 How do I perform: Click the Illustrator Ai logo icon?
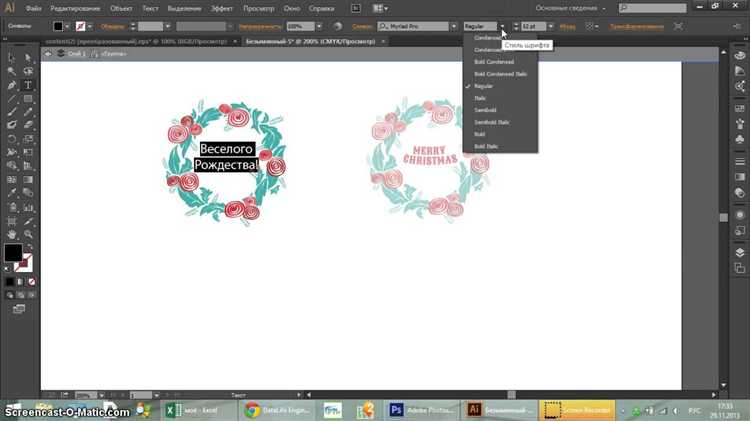tap(9, 8)
